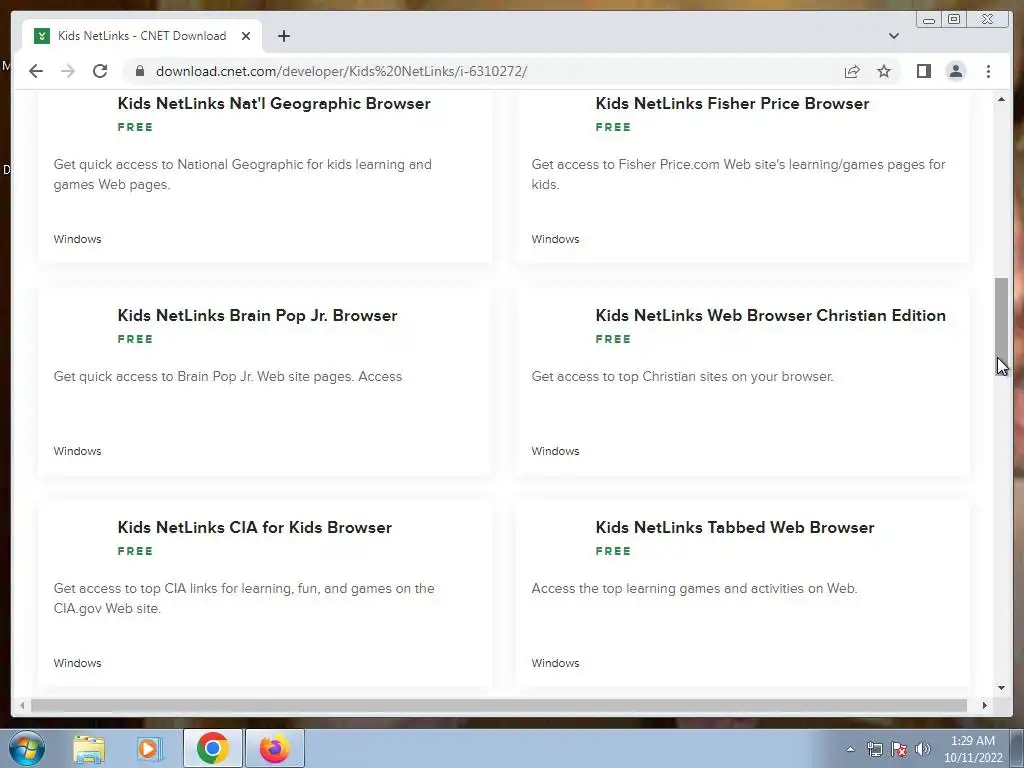Open the taskbar clock and date

pyautogui.click(x=973, y=749)
